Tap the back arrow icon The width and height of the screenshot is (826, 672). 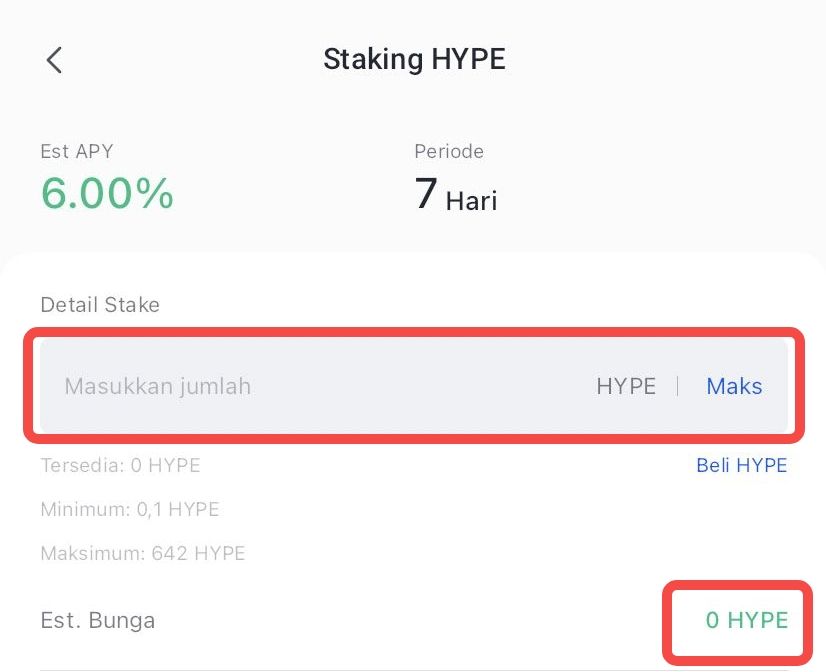tap(53, 60)
